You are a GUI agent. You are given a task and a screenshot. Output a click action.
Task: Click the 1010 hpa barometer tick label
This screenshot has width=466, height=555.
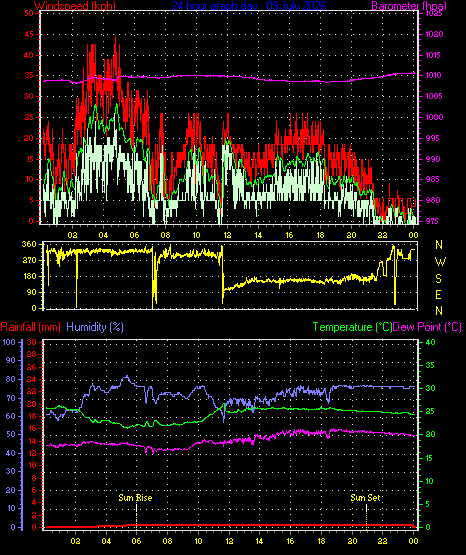433,75
